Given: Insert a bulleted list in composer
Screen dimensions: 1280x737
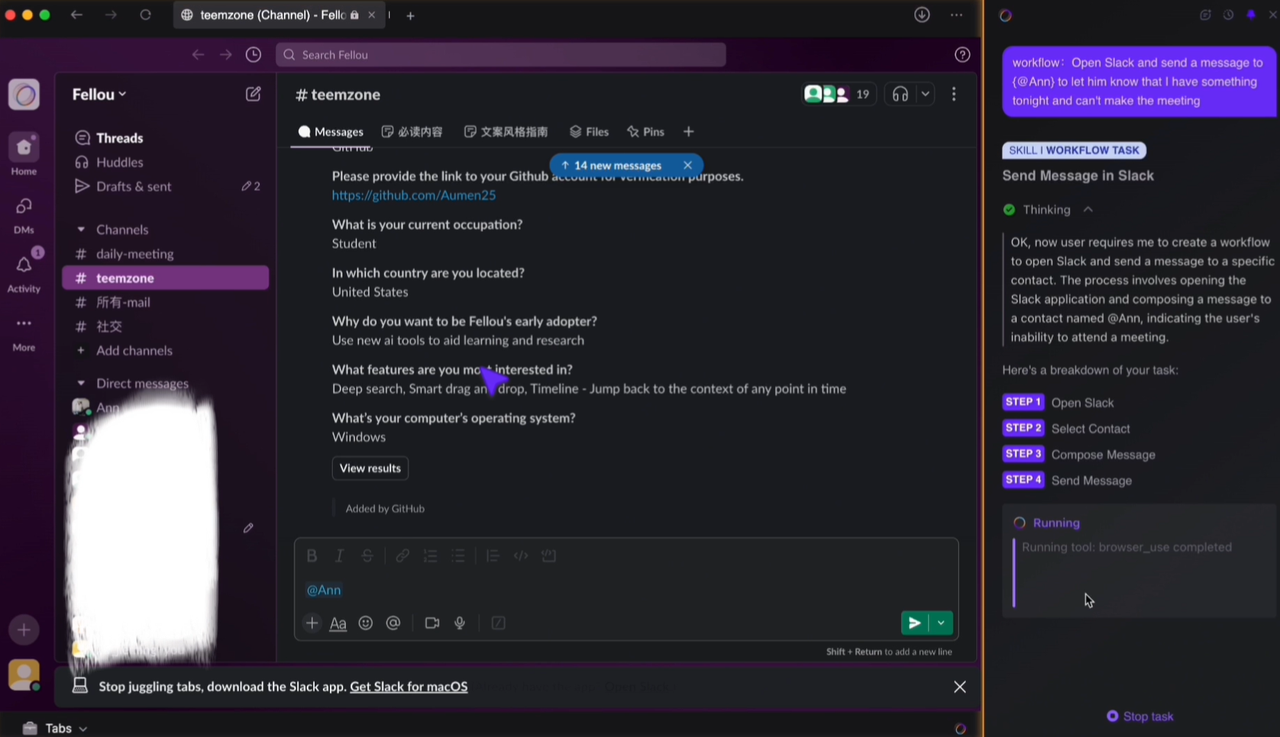Looking at the screenshot, I should click(458, 556).
